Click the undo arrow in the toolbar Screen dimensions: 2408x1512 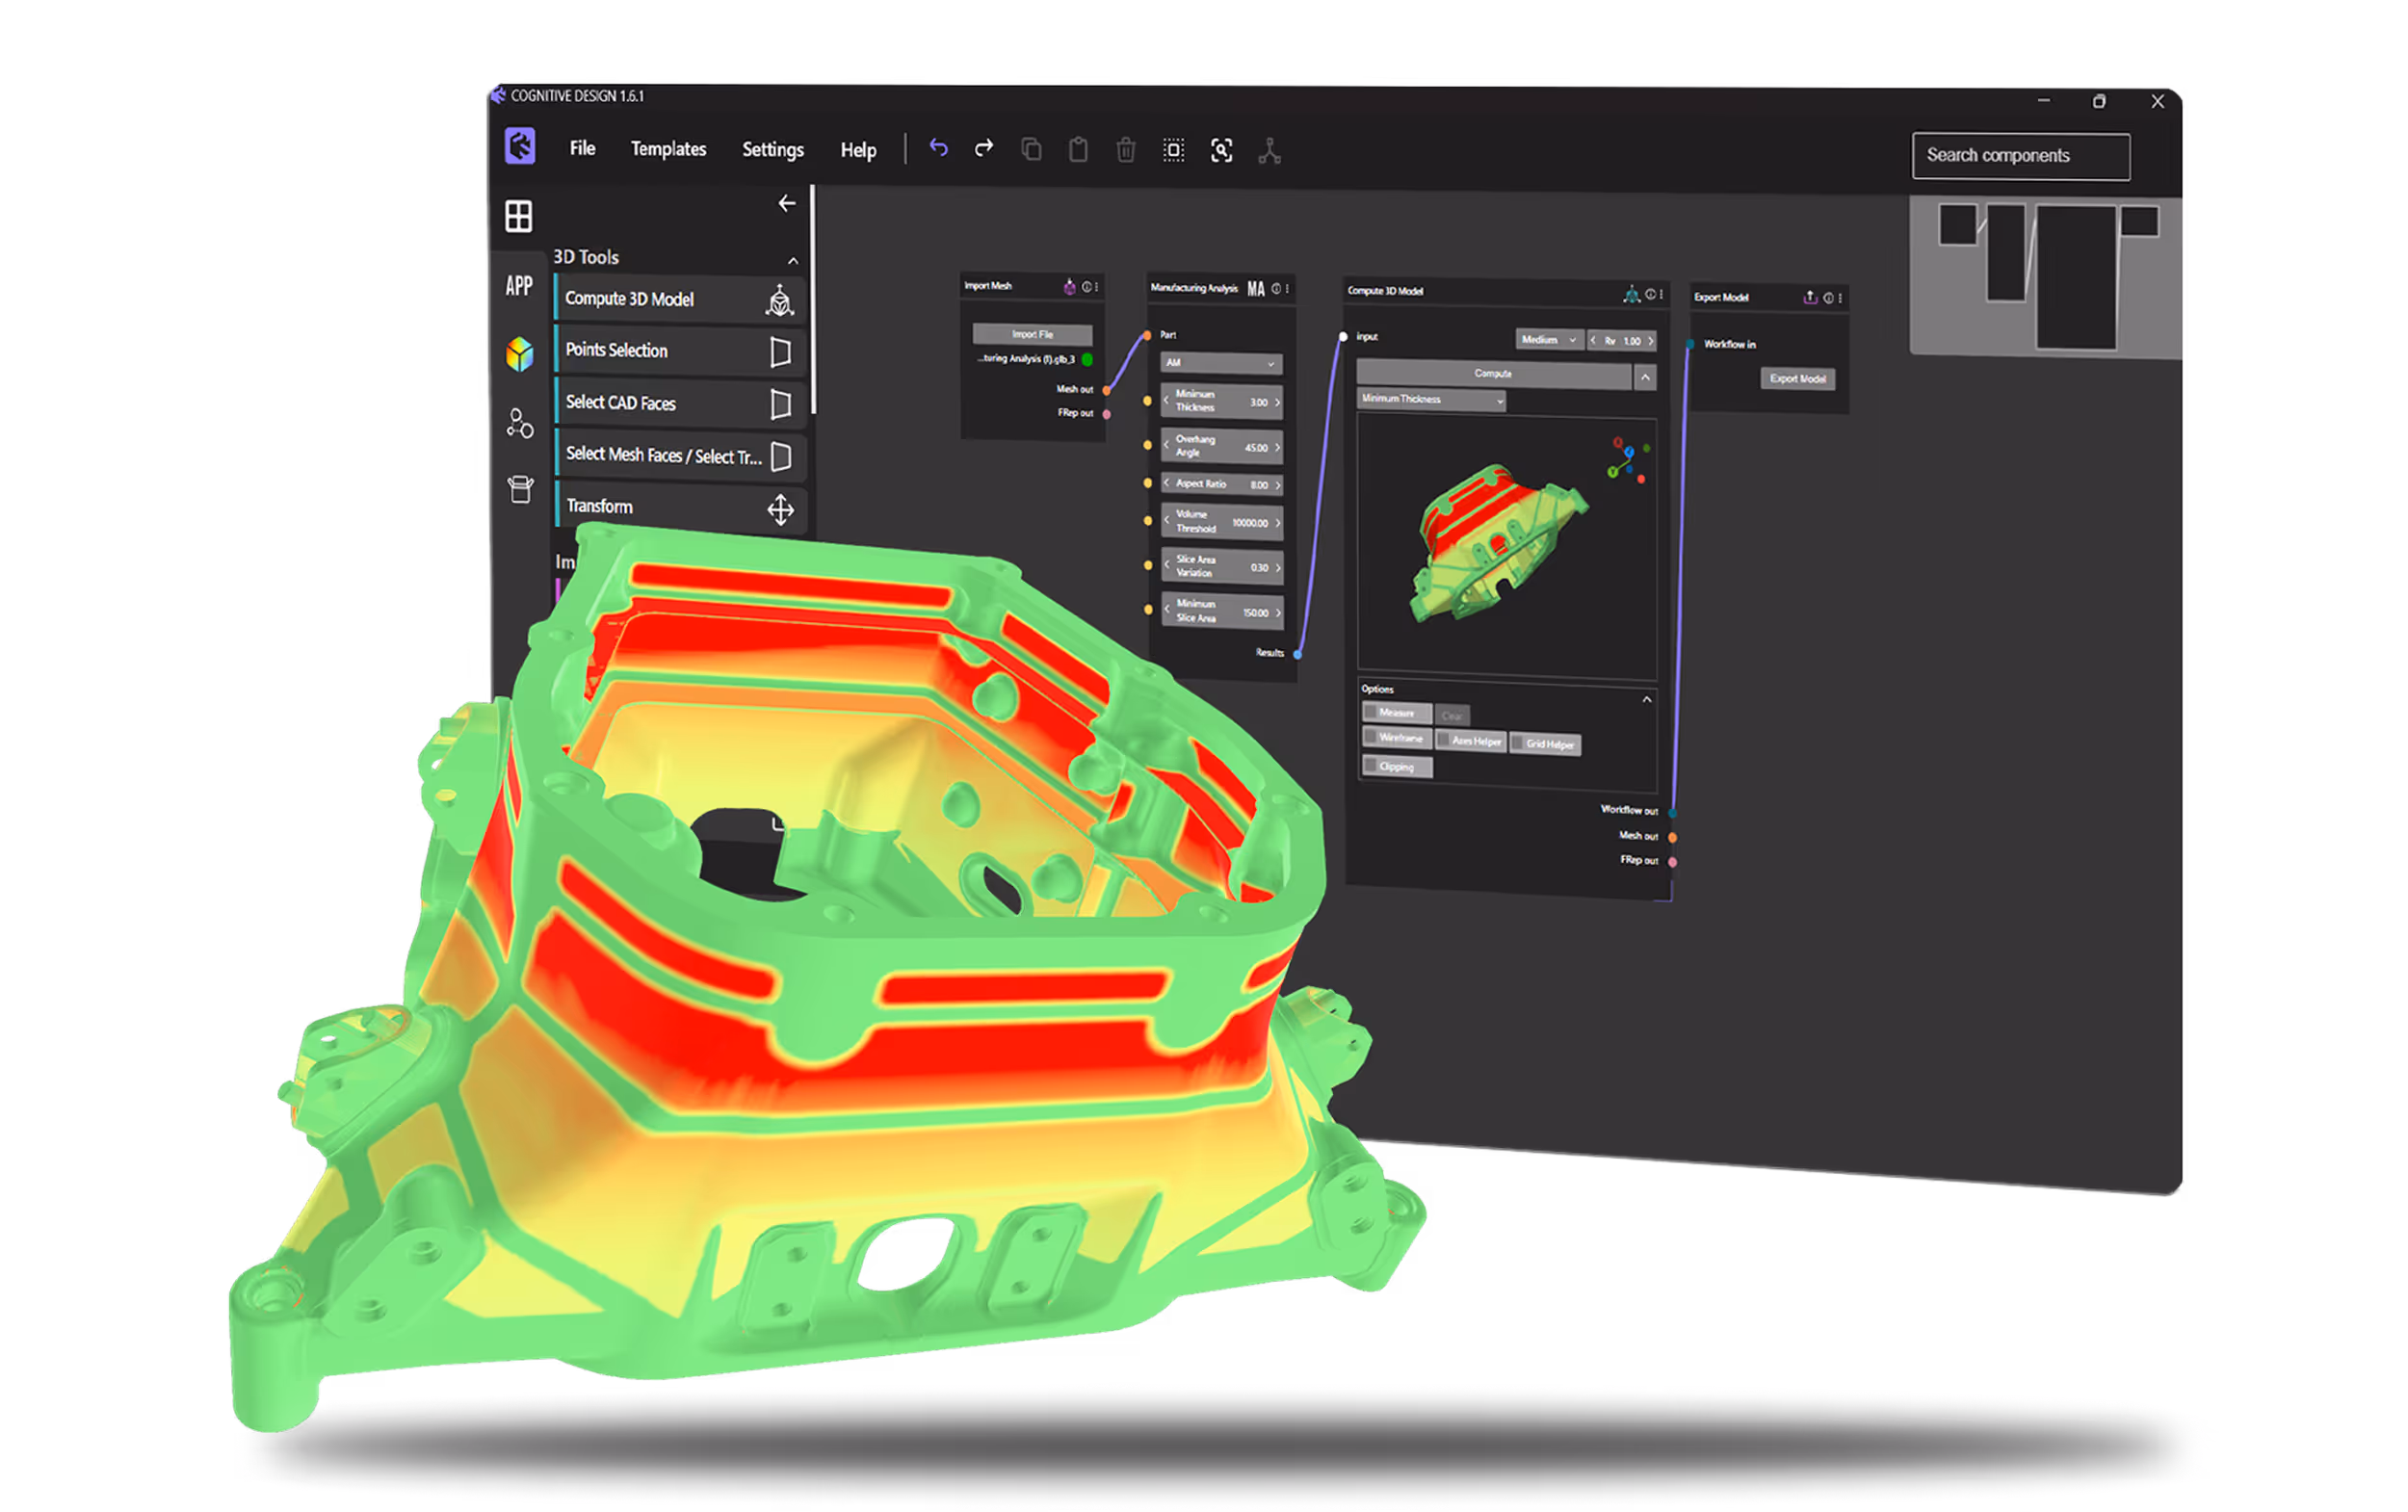pyautogui.click(x=938, y=148)
